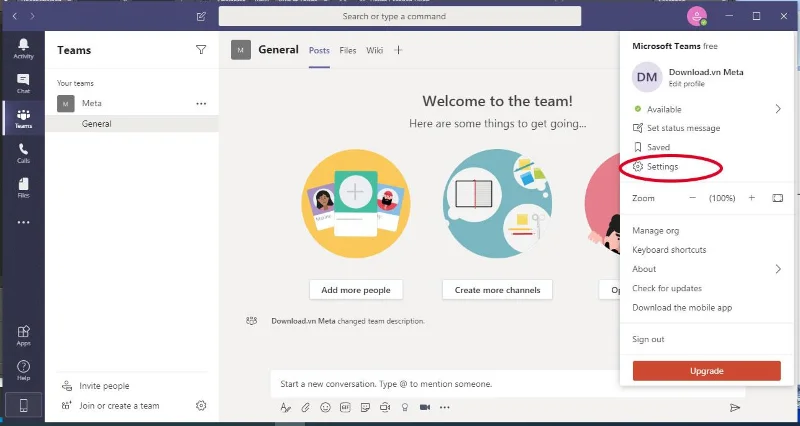This screenshot has width=800, height=426.
Task: Zoom in with the plus button
Action: click(752, 198)
